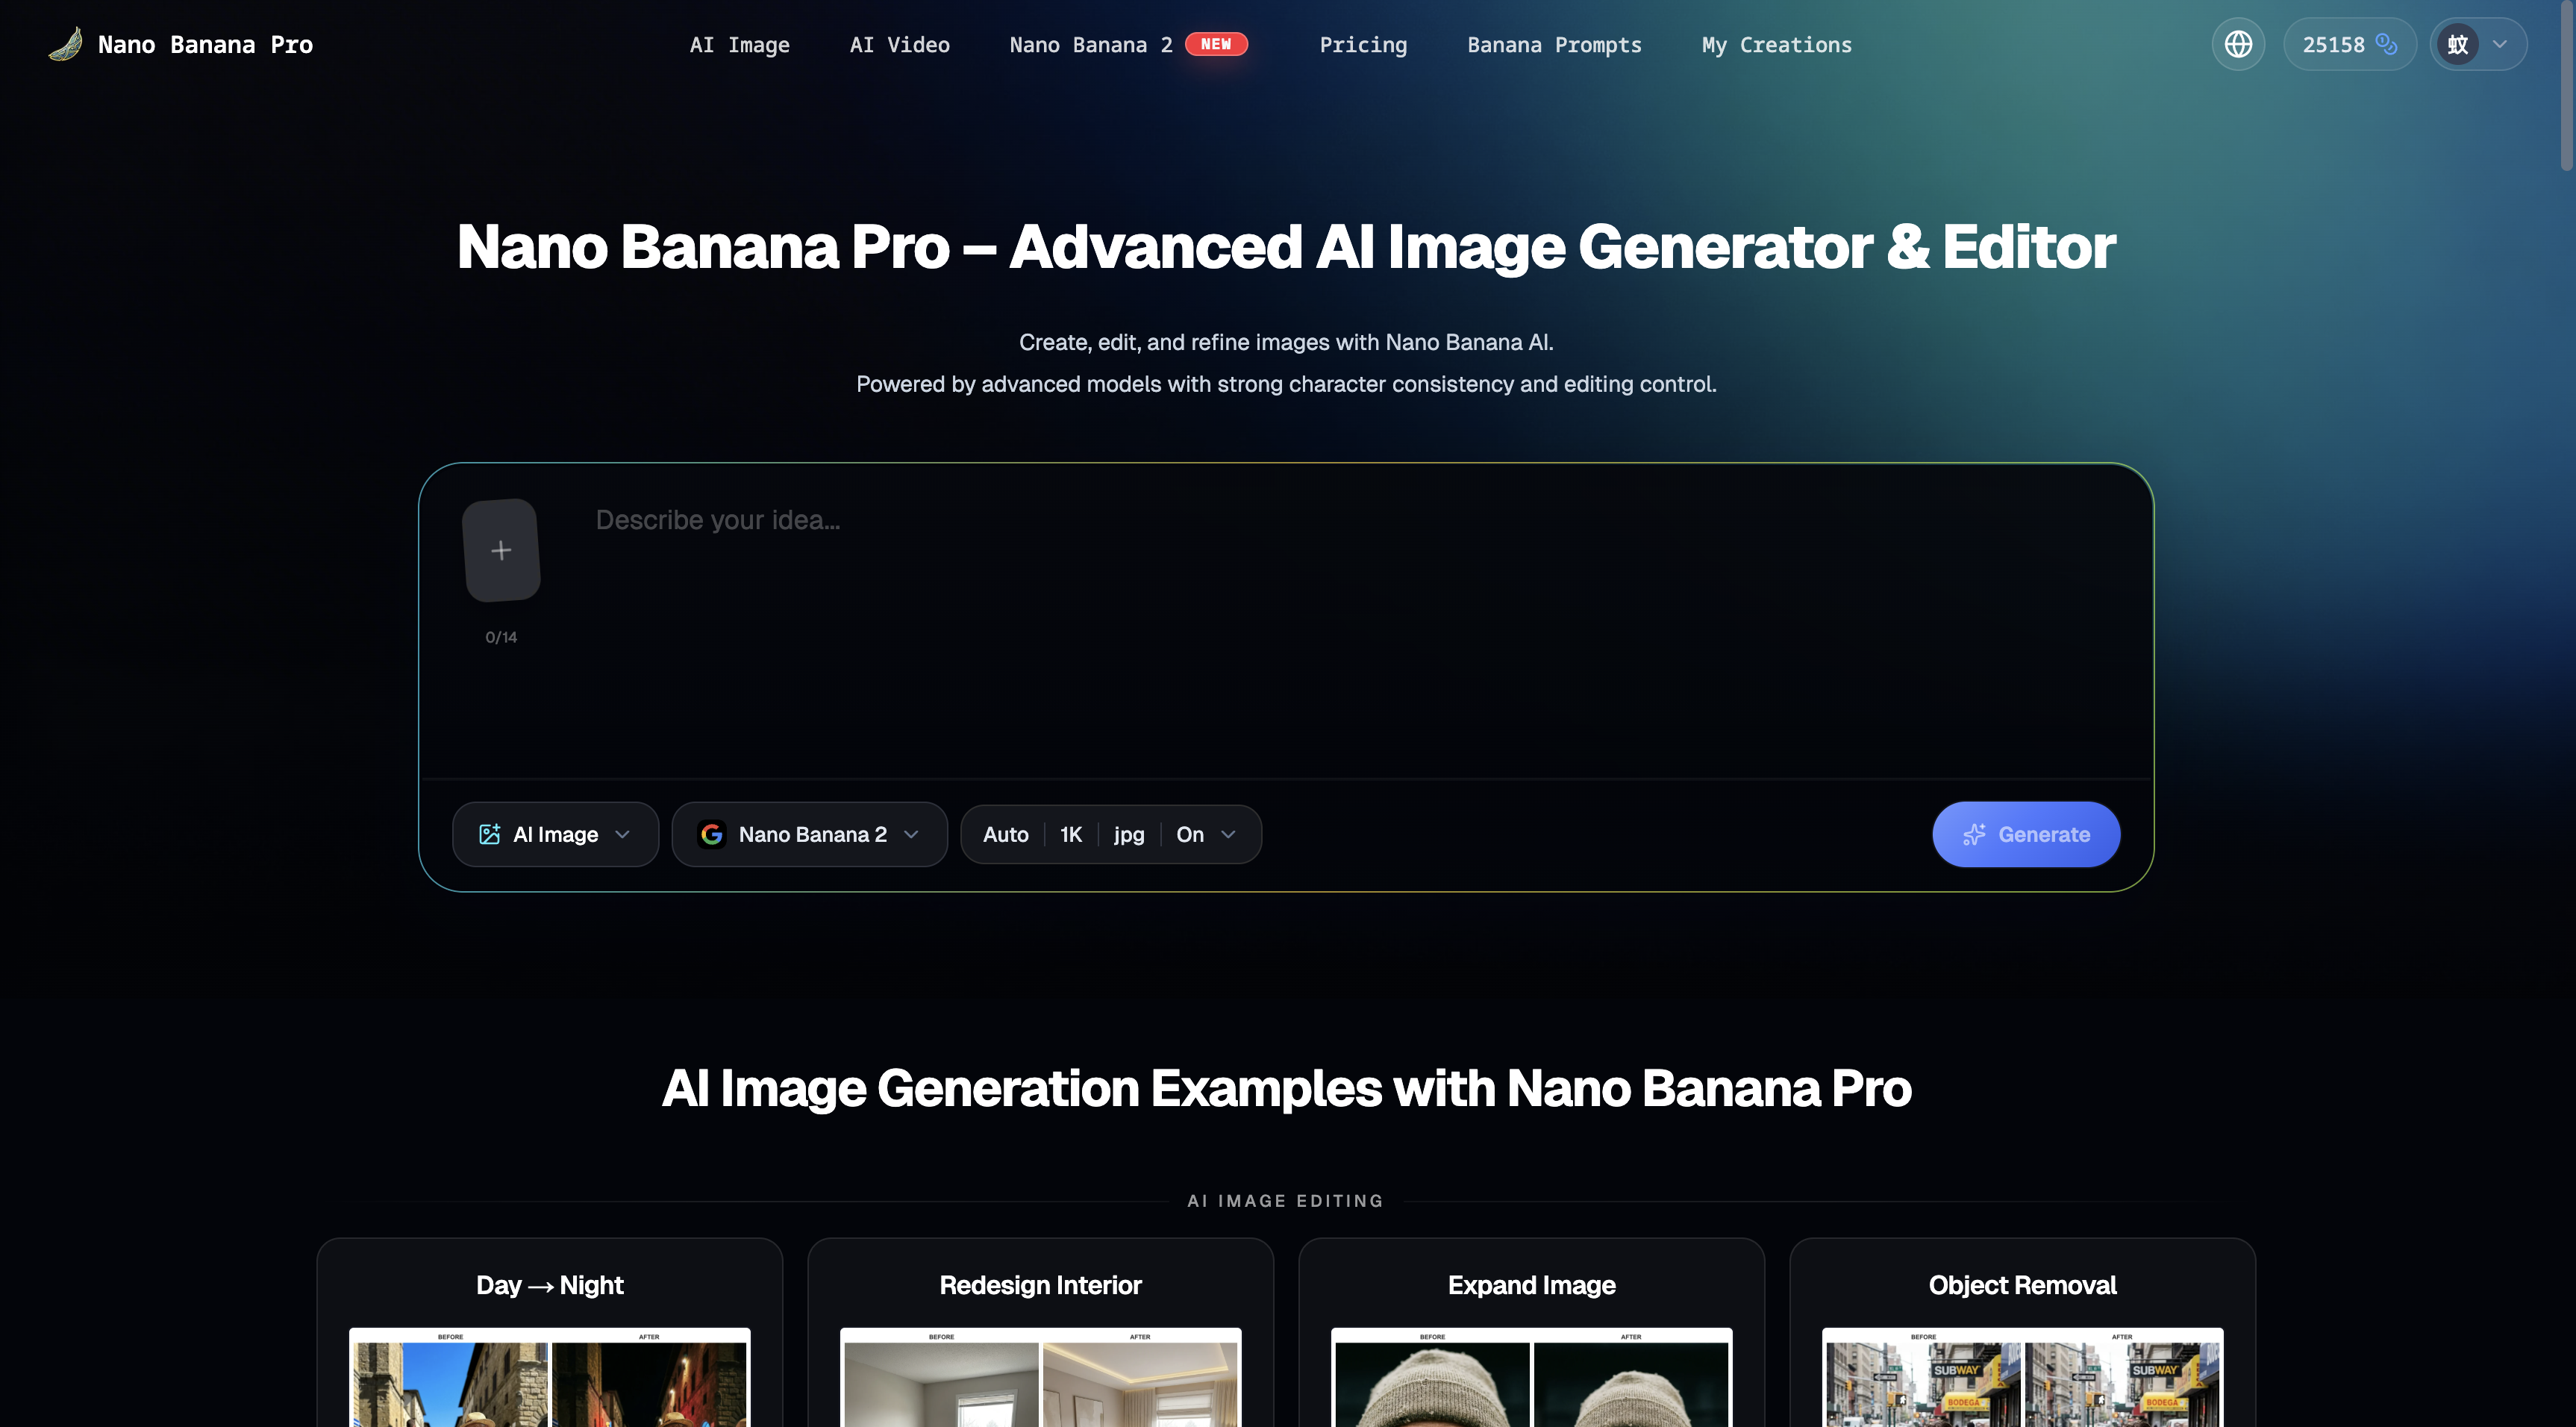Screen dimensions: 2576x1427
Task: Open My Creations
Action: click(1777, 44)
